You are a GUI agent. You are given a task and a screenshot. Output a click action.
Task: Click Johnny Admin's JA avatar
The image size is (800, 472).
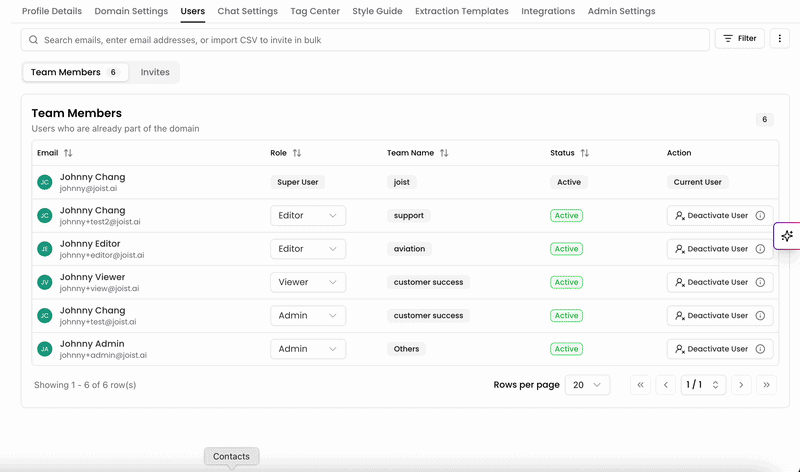(45, 349)
